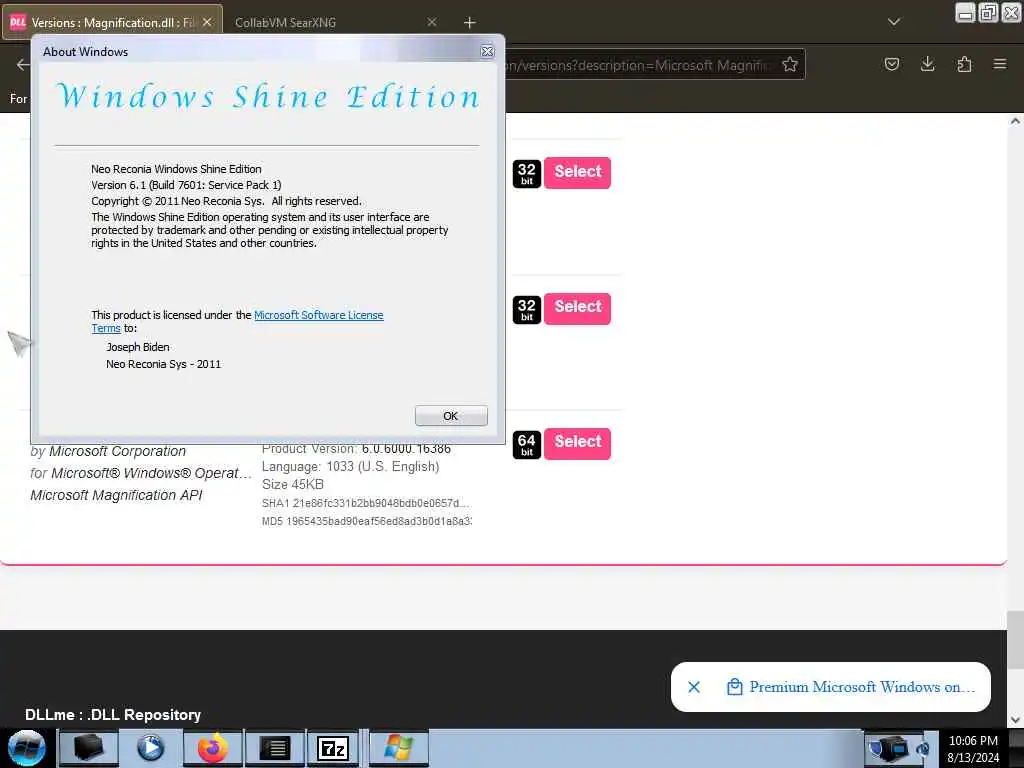Click the shopping bag icon in the ad

point(735,687)
